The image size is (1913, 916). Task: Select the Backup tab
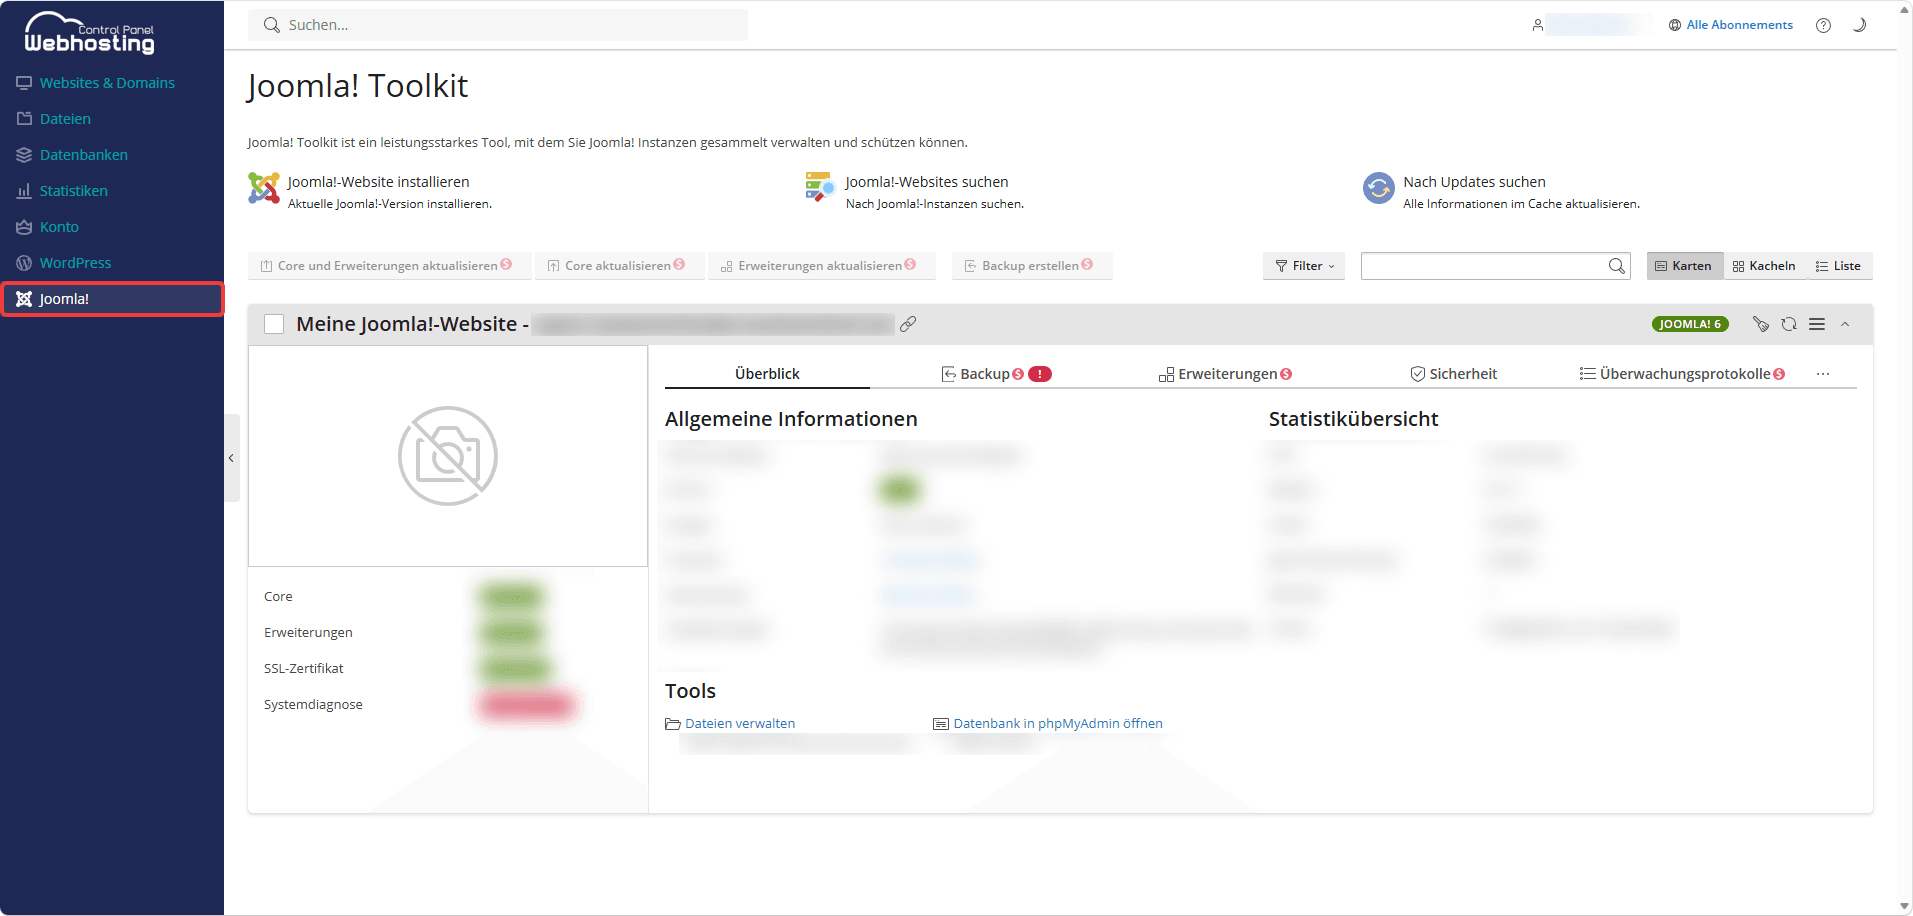point(995,374)
